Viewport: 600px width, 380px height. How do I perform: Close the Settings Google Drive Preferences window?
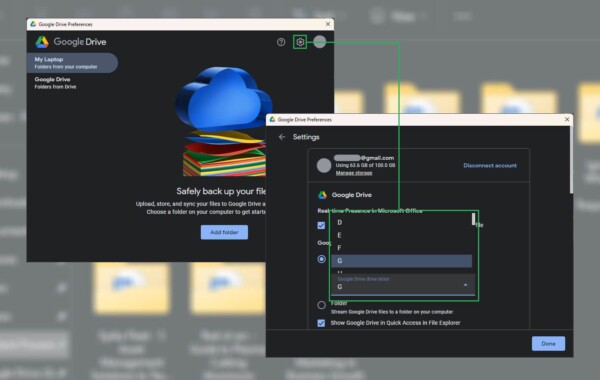(567, 120)
